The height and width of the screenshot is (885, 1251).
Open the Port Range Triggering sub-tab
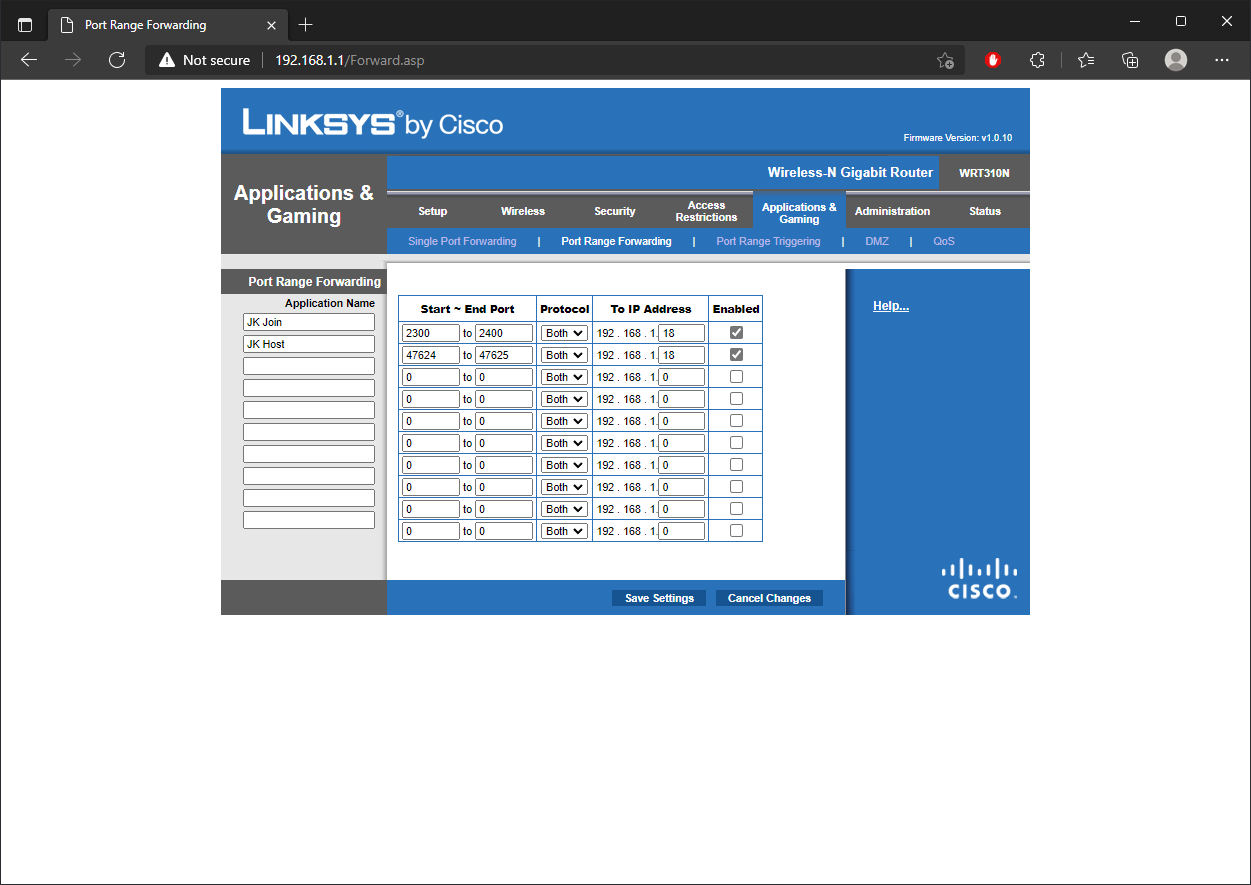tap(768, 241)
